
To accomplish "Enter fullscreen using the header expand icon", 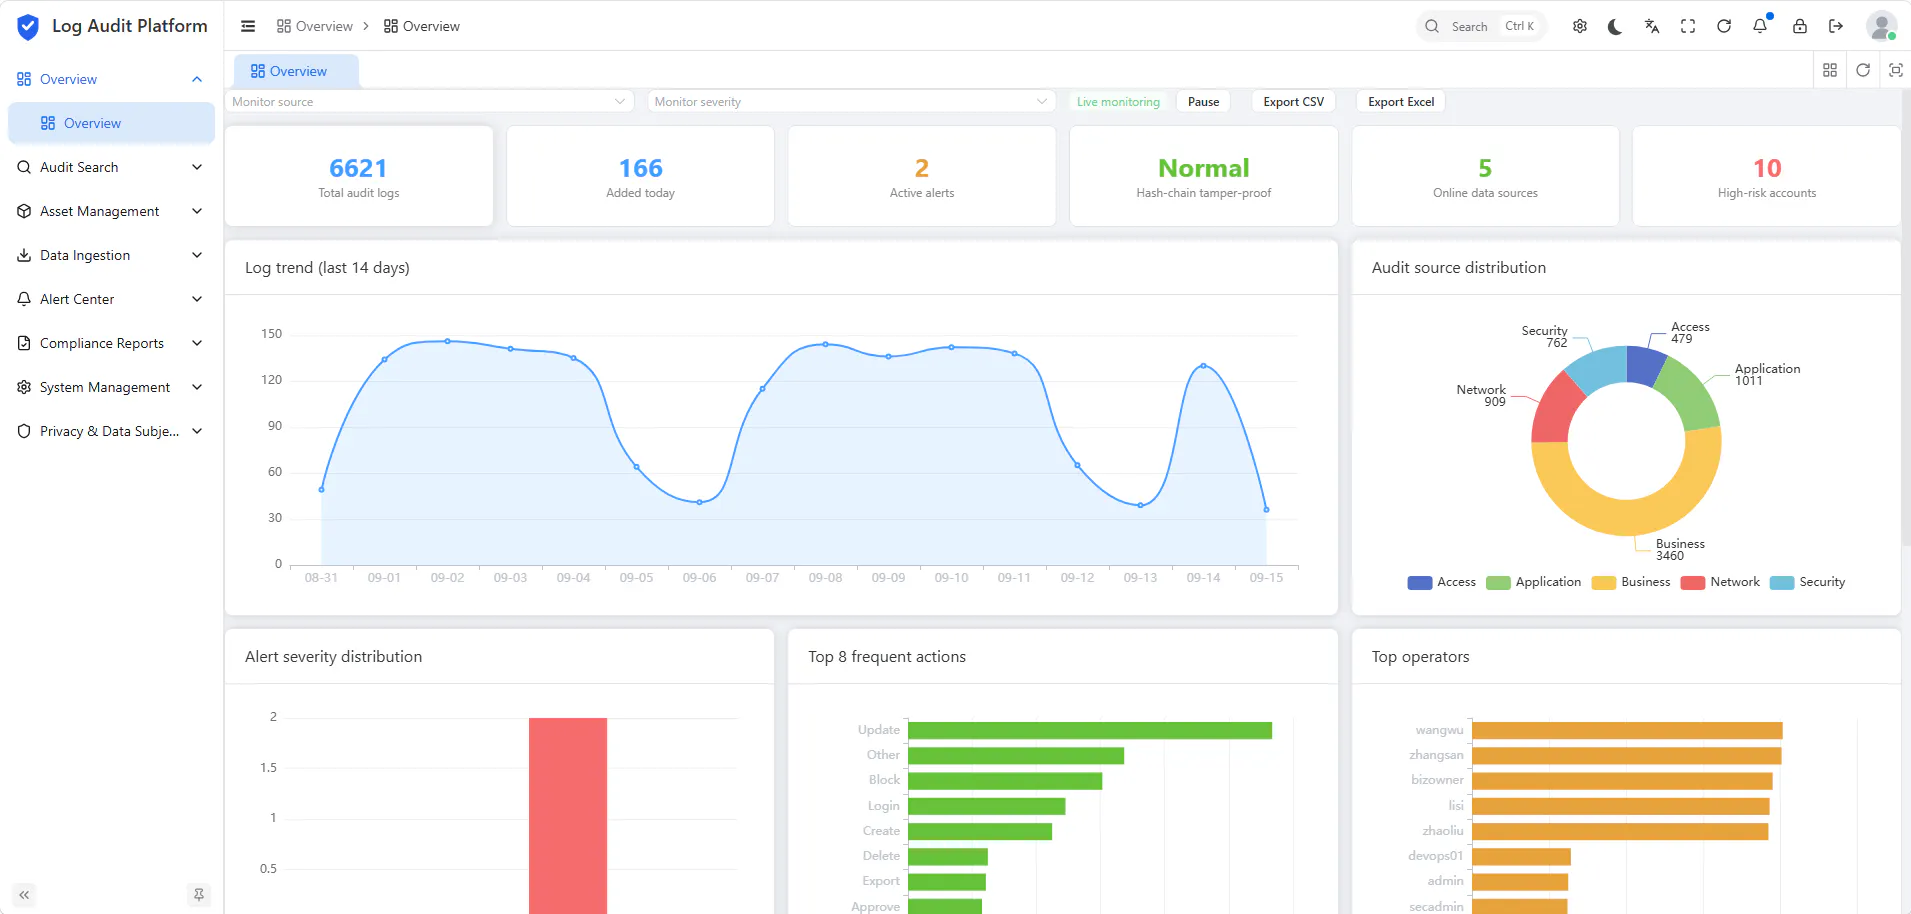I will (1688, 26).
